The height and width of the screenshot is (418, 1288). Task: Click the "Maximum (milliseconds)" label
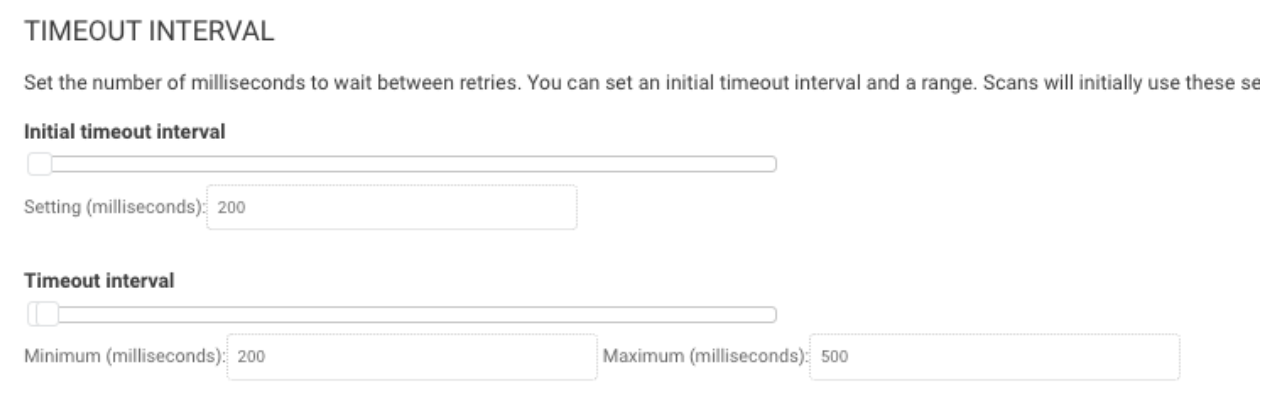706,357
